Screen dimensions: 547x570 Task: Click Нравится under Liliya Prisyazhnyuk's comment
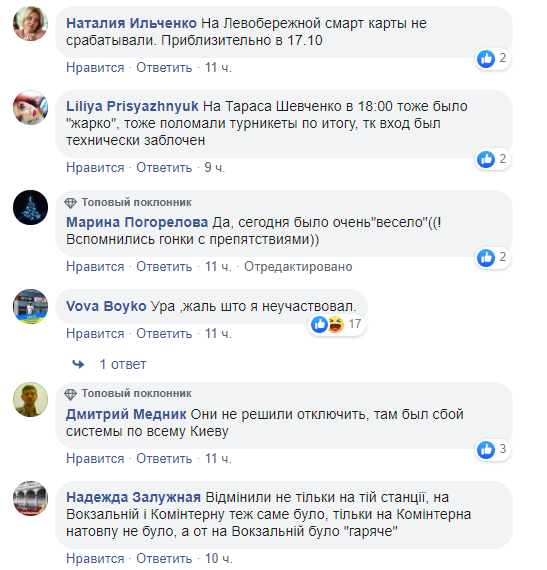(x=95, y=168)
